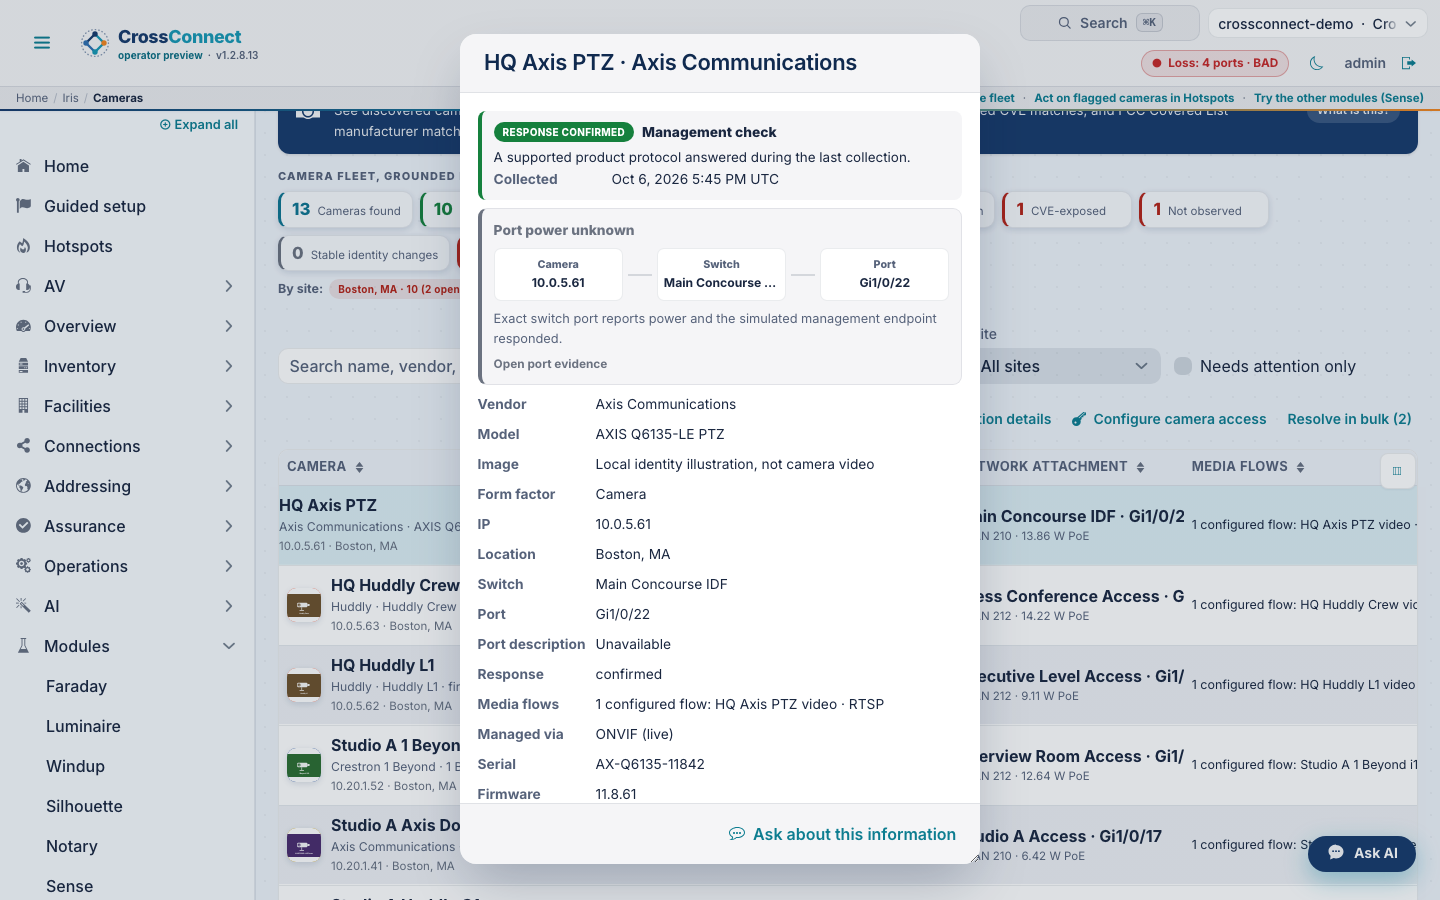Sort by the MEDIA FLOWS column
Image resolution: width=1440 pixels, height=900 pixels.
[1248, 467]
